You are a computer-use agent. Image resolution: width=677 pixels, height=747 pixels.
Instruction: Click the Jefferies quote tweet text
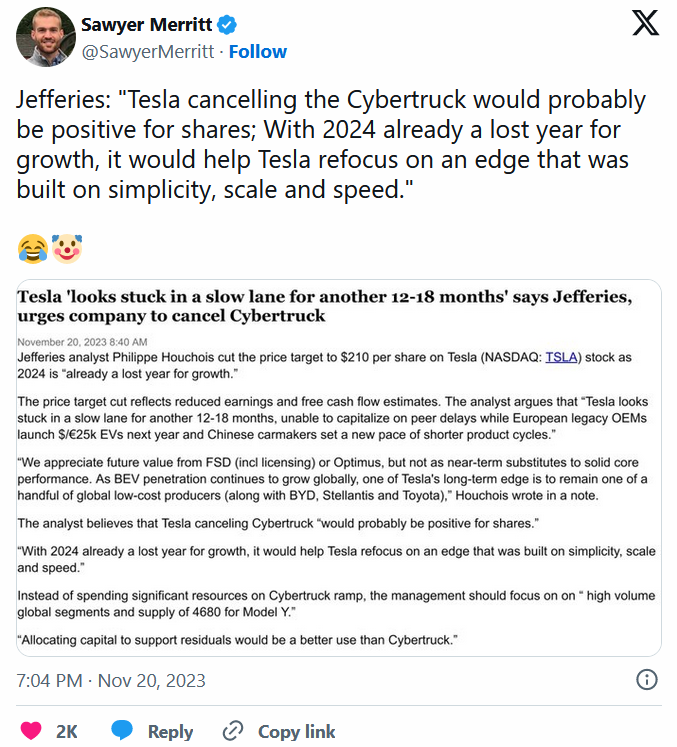click(331, 145)
